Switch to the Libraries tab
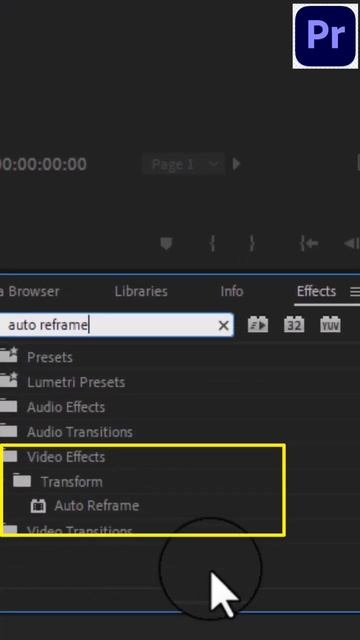 click(x=141, y=291)
